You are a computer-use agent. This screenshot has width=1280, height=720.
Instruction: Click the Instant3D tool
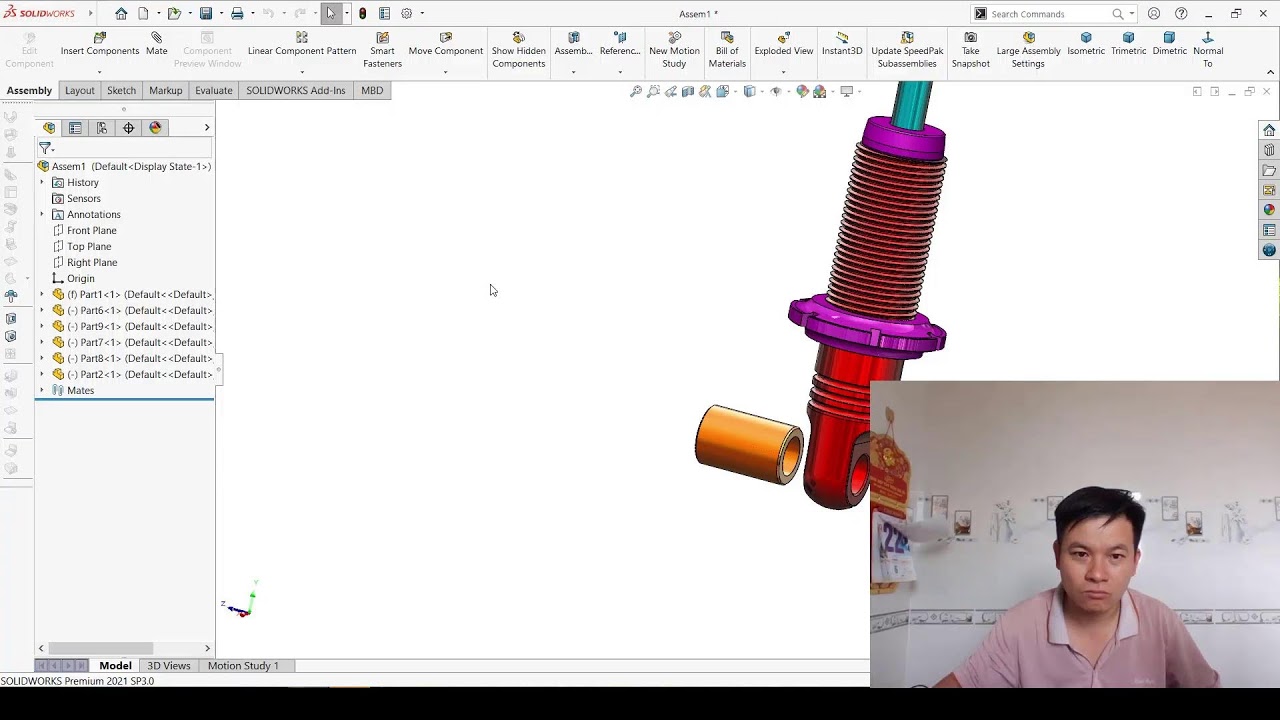[842, 45]
